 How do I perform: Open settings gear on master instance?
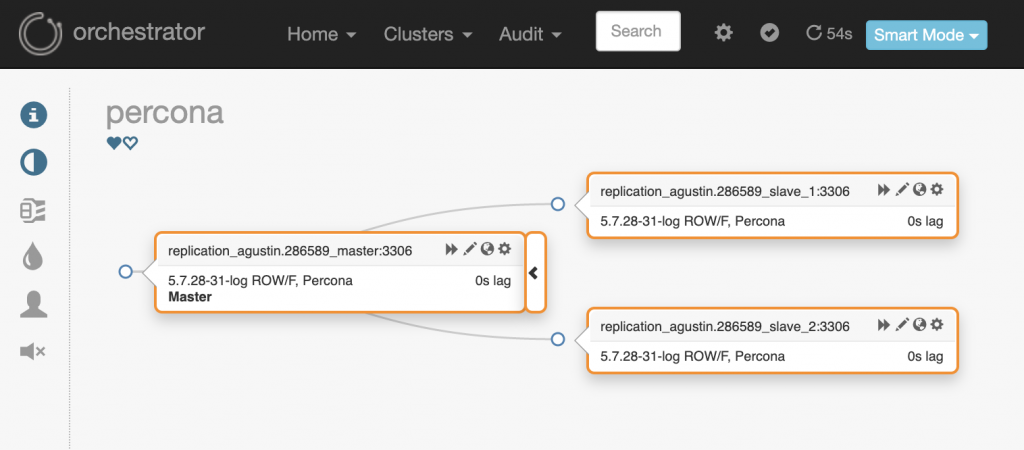[505, 249]
